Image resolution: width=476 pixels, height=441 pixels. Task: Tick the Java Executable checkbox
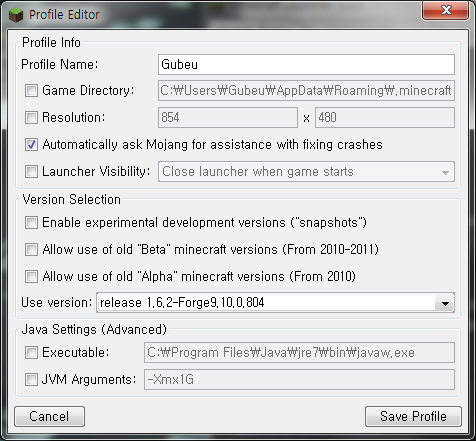click(31, 352)
